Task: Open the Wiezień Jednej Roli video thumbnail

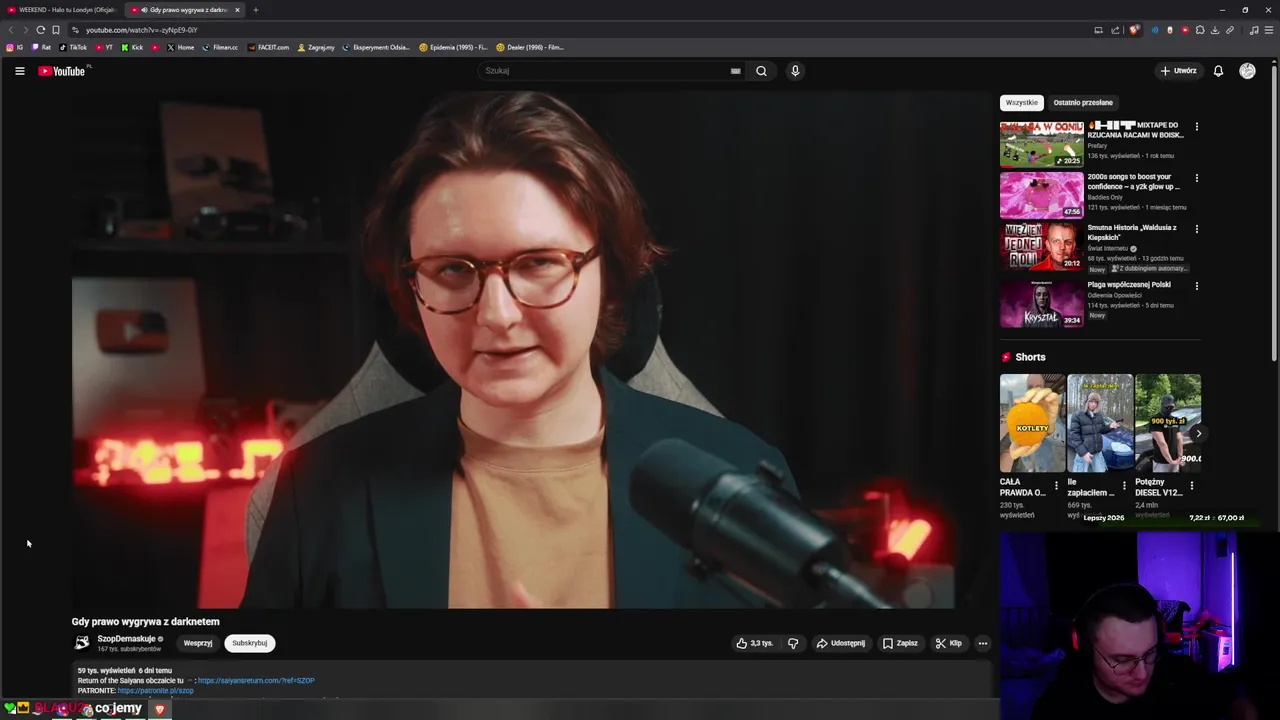Action: 1041,246
